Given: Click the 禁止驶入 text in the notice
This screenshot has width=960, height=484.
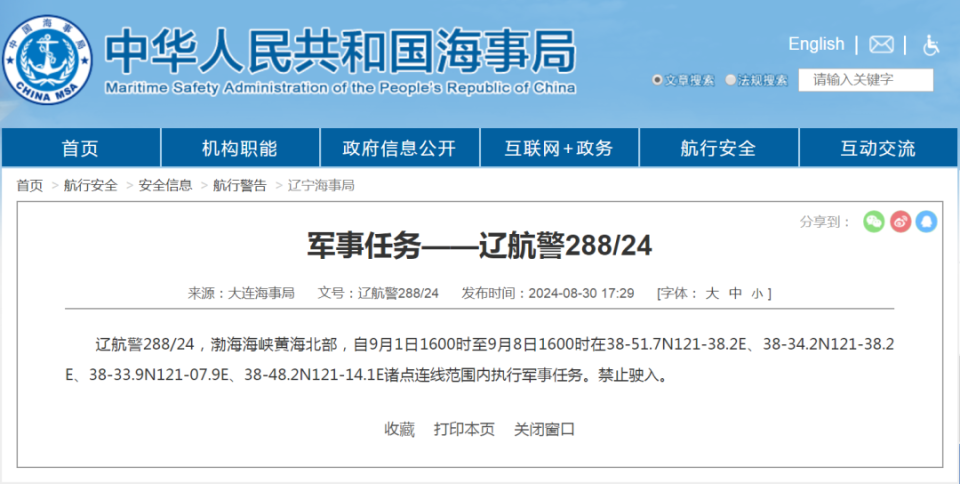Looking at the screenshot, I should tap(628, 374).
